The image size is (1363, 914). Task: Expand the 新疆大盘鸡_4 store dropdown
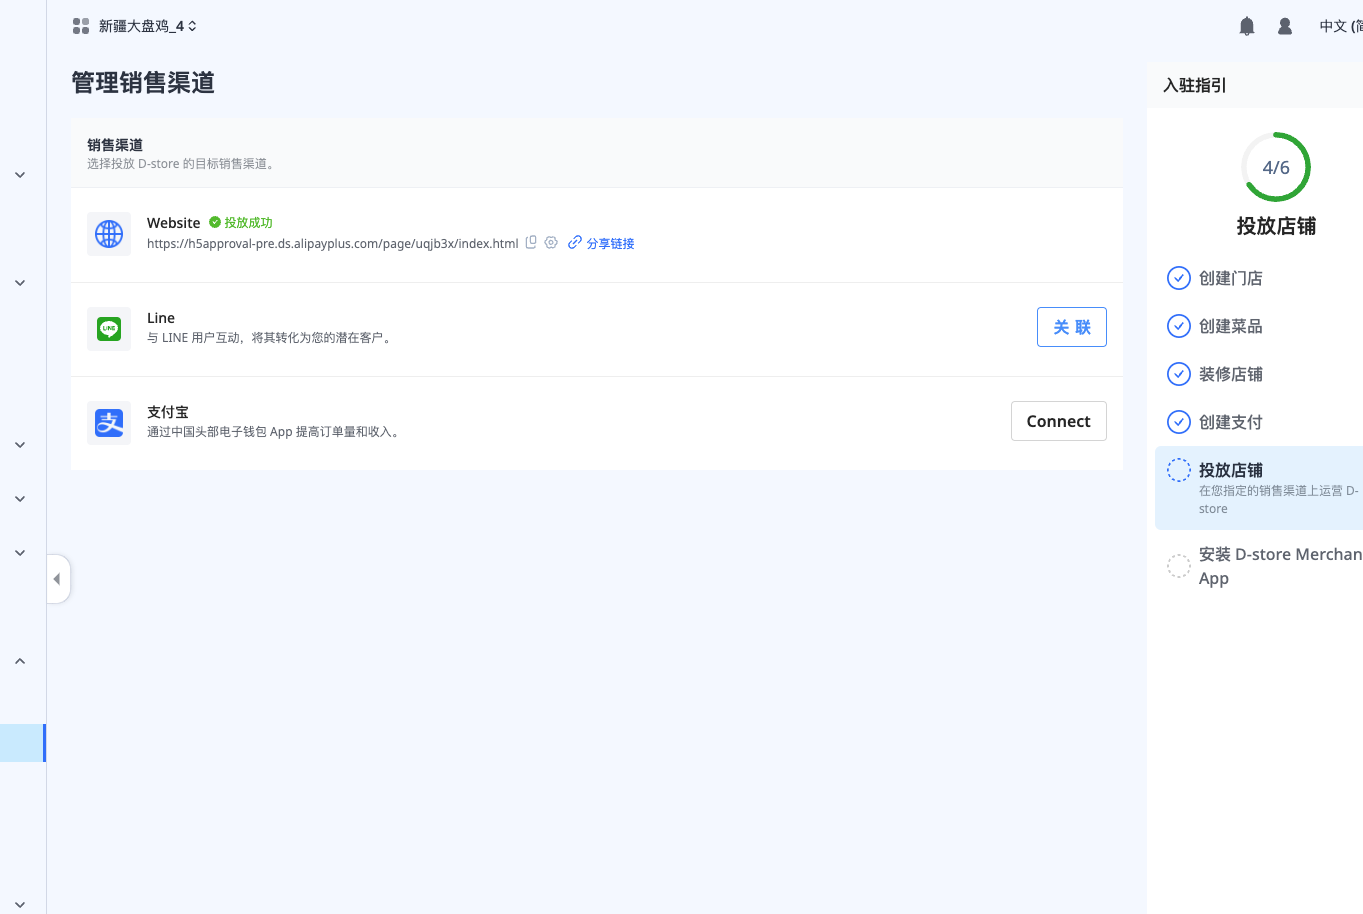point(148,26)
